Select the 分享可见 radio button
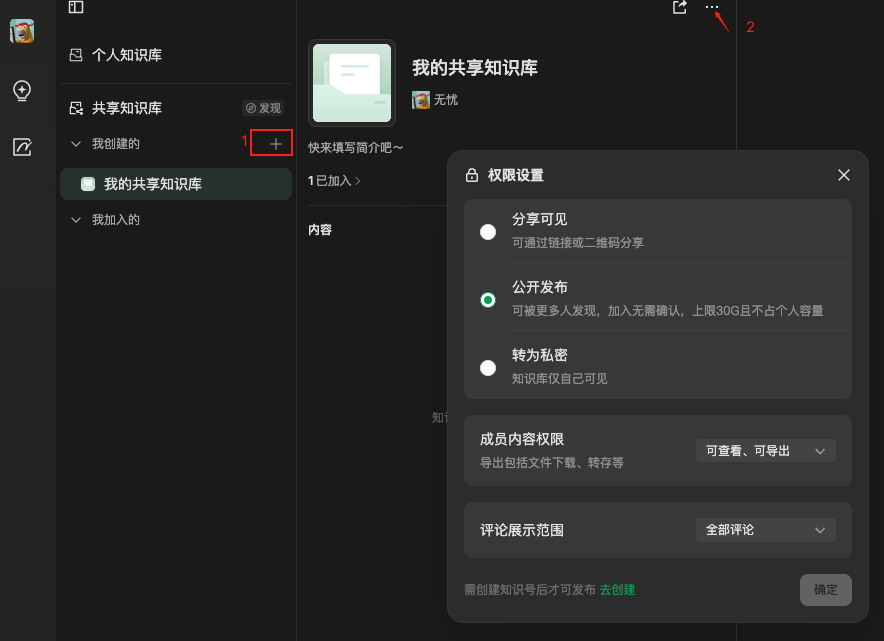The width and height of the screenshot is (884, 641). (x=488, y=231)
